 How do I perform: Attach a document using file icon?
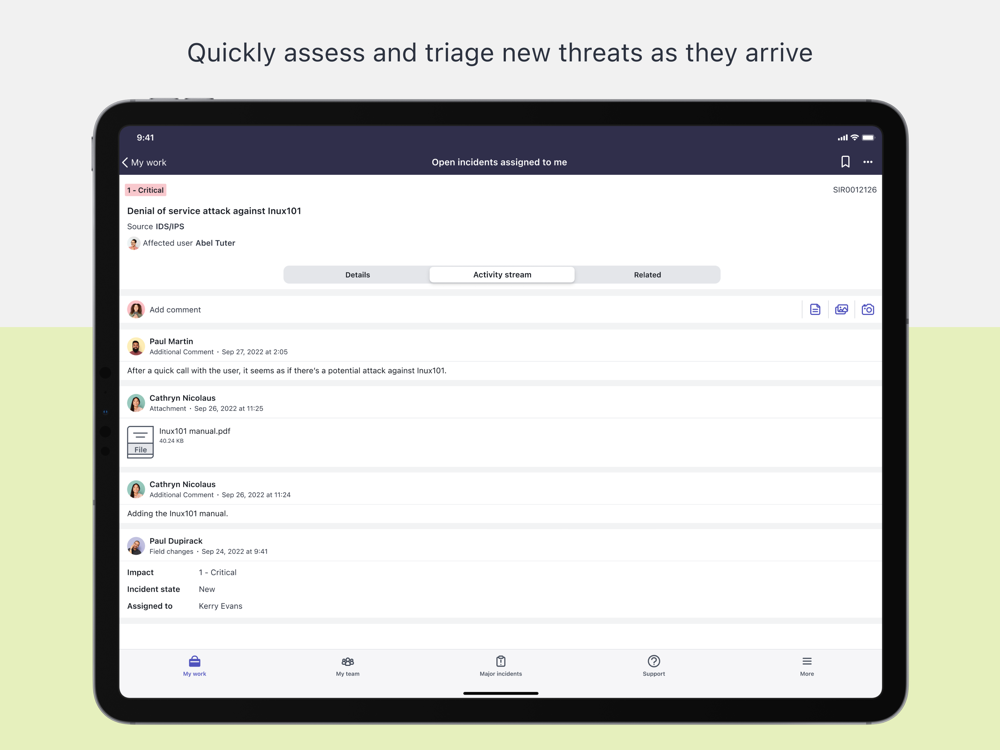coord(815,310)
